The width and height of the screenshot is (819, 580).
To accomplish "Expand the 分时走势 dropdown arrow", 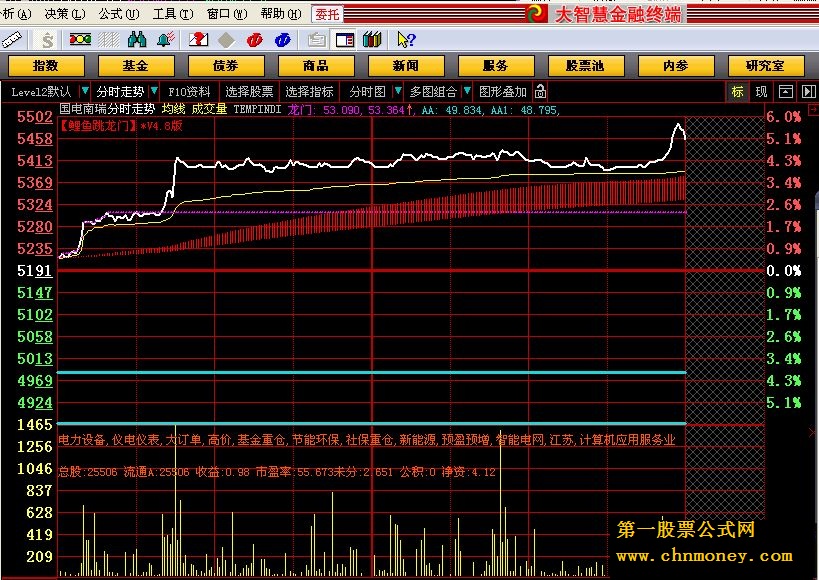I will click(x=154, y=91).
